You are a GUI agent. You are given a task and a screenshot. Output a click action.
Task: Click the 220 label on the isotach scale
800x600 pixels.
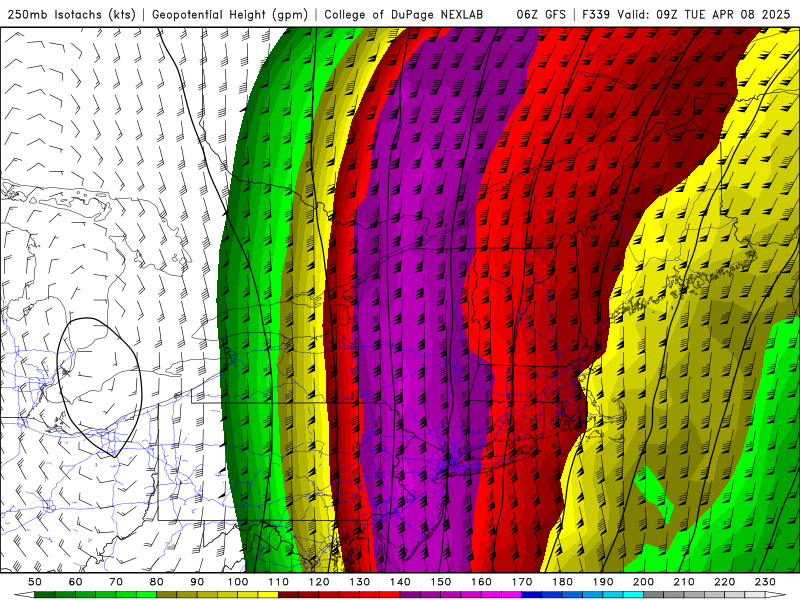click(724, 582)
